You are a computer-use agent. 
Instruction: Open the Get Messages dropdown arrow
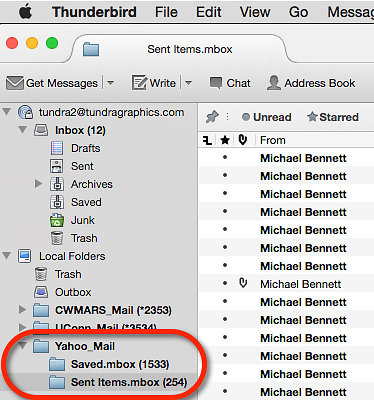110,83
